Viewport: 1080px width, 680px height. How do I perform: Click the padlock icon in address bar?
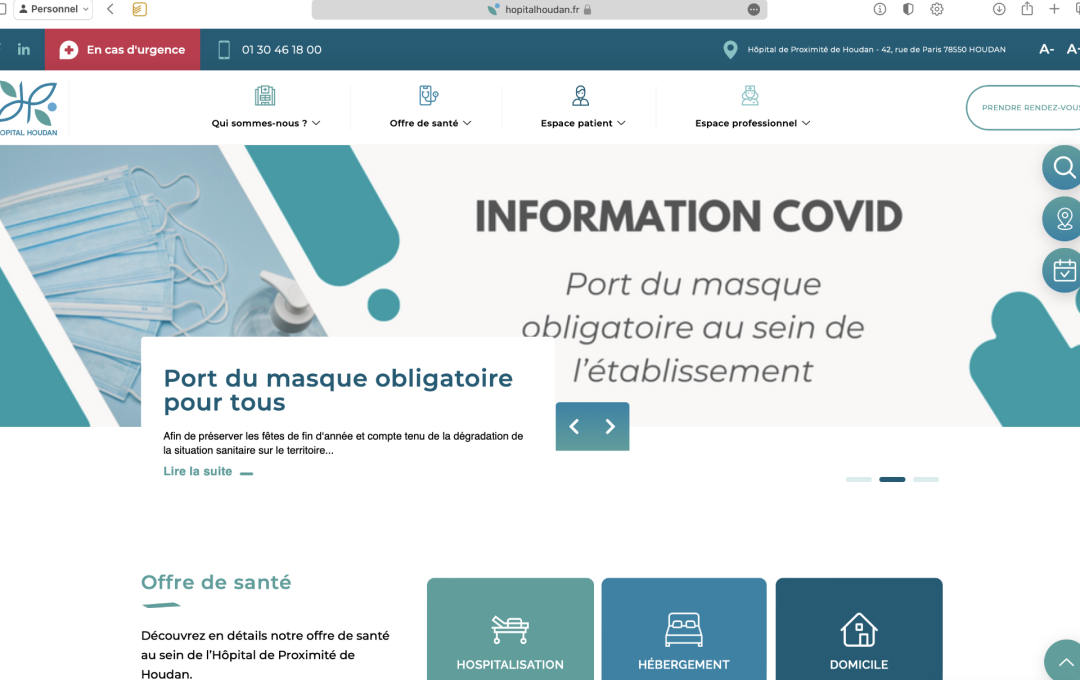pyautogui.click(x=588, y=10)
